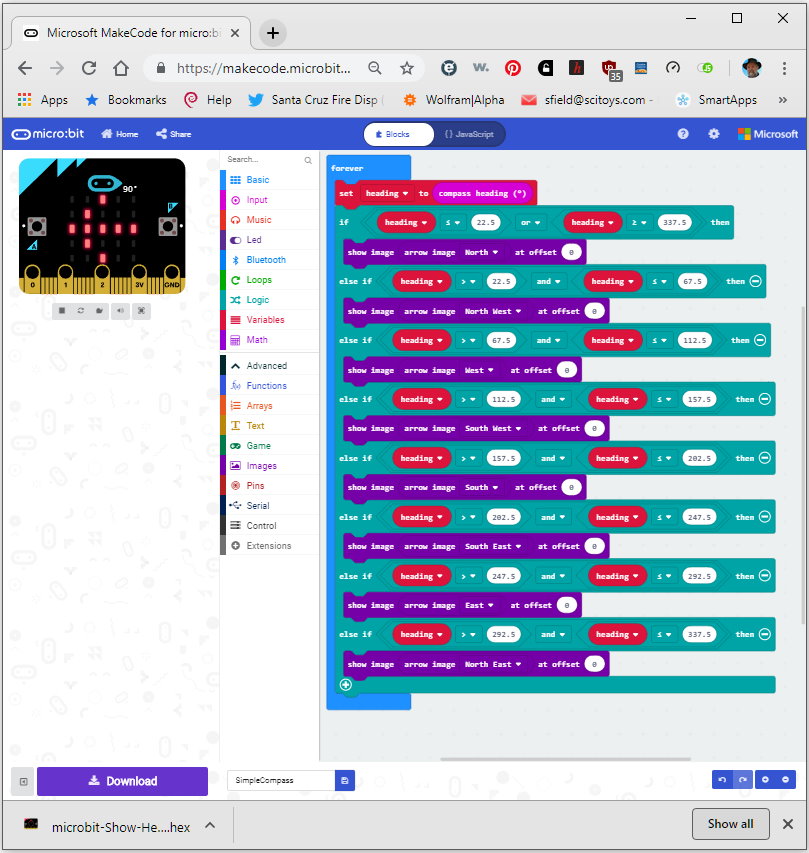Open the arrow image North dropdown
809x853 pixels.
tap(482, 252)
